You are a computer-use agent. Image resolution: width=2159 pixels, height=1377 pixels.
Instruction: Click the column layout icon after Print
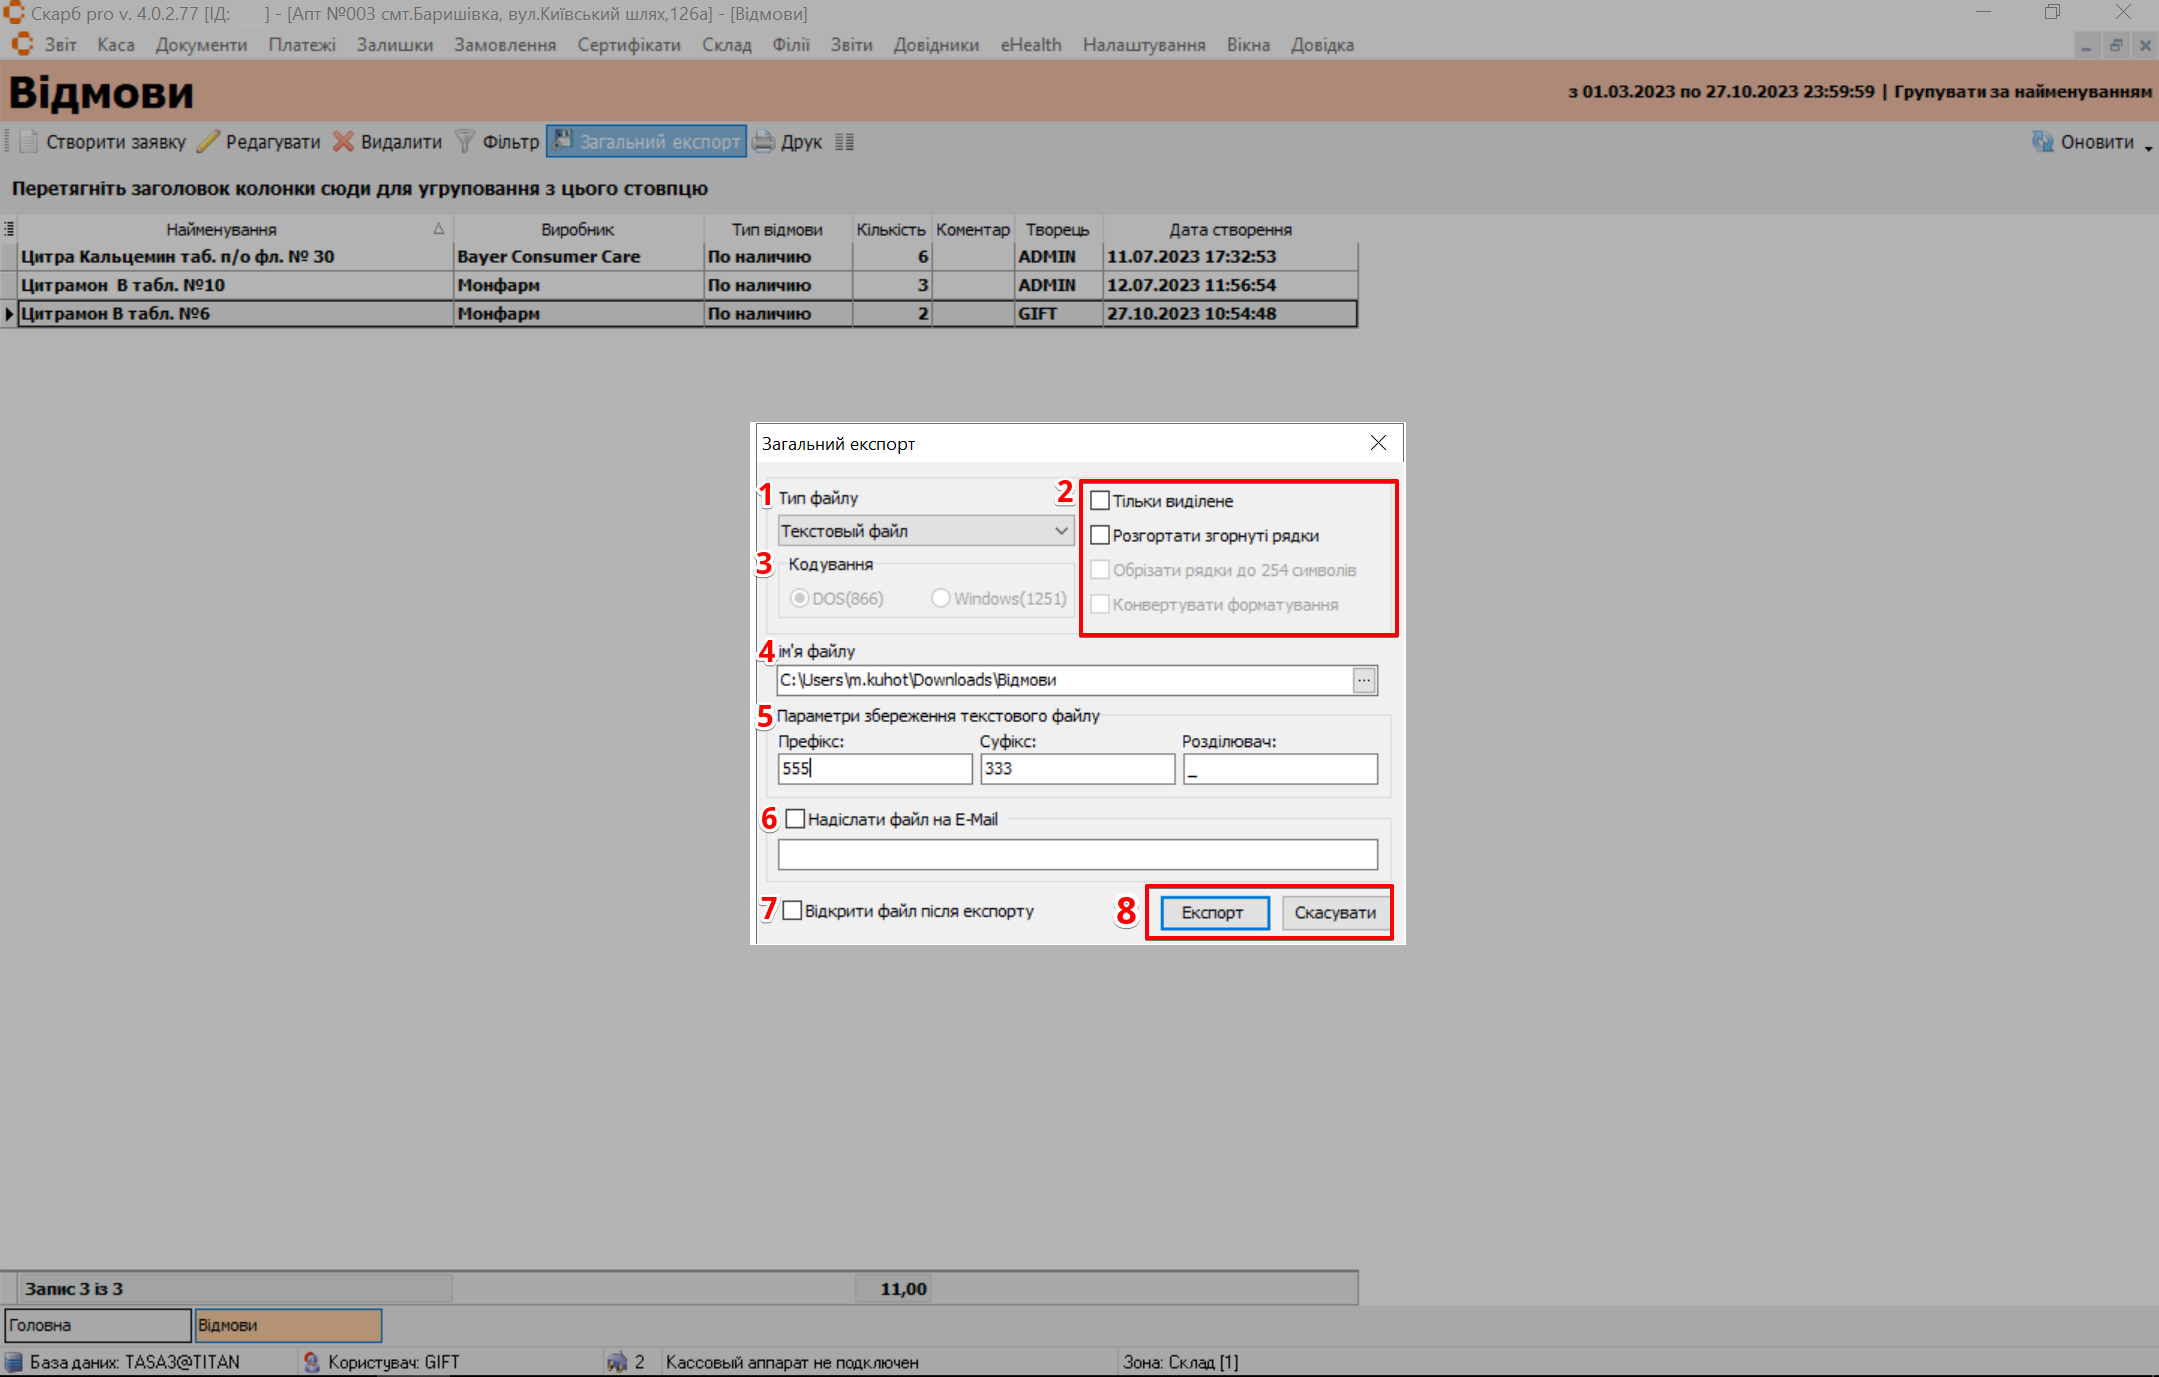point(845,142)
